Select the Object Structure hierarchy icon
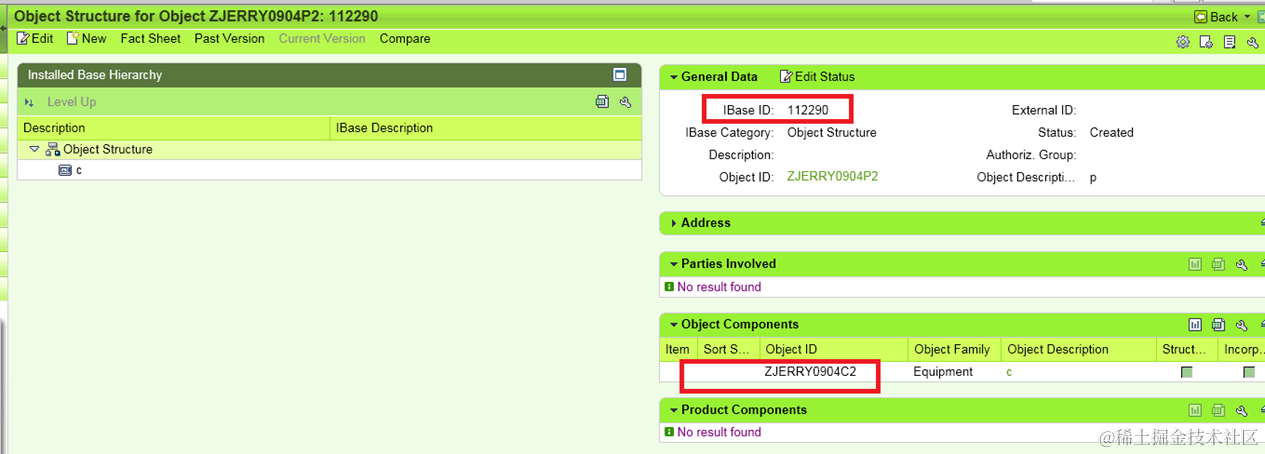Image resolution: width=1265 pixels, height=454 pixels. [x=53, y=149]
